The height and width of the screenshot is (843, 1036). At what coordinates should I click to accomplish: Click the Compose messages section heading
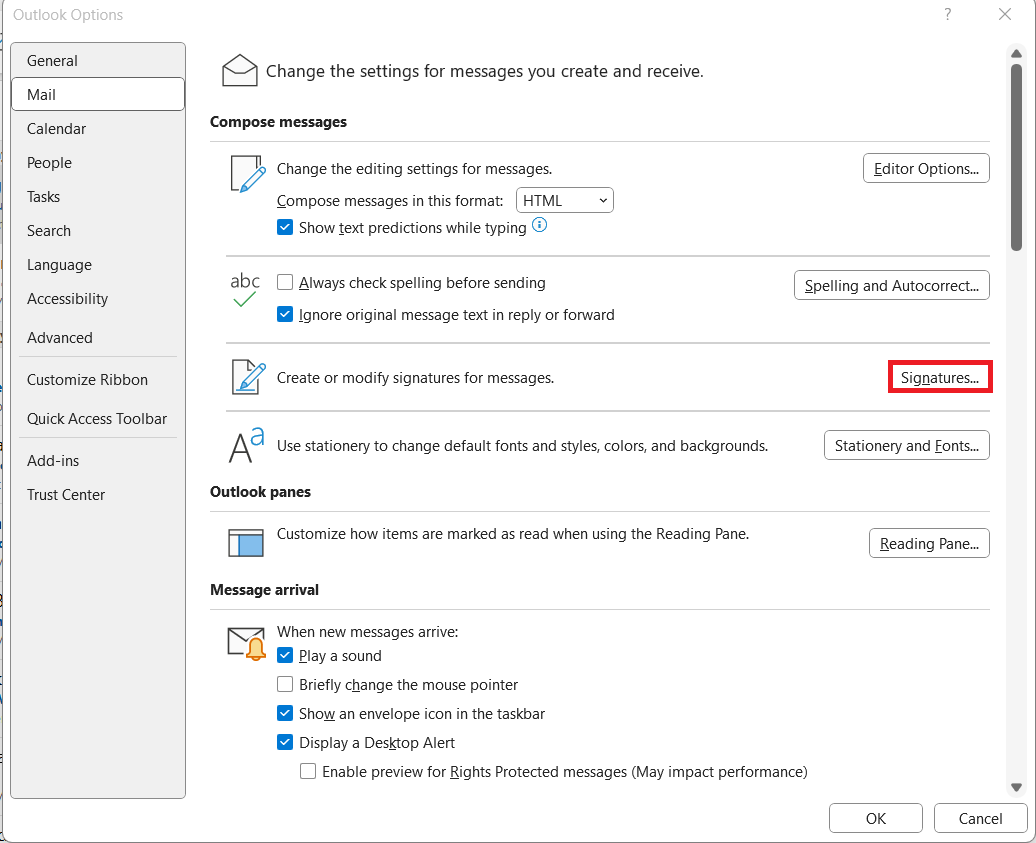click(x=278, y=122)
